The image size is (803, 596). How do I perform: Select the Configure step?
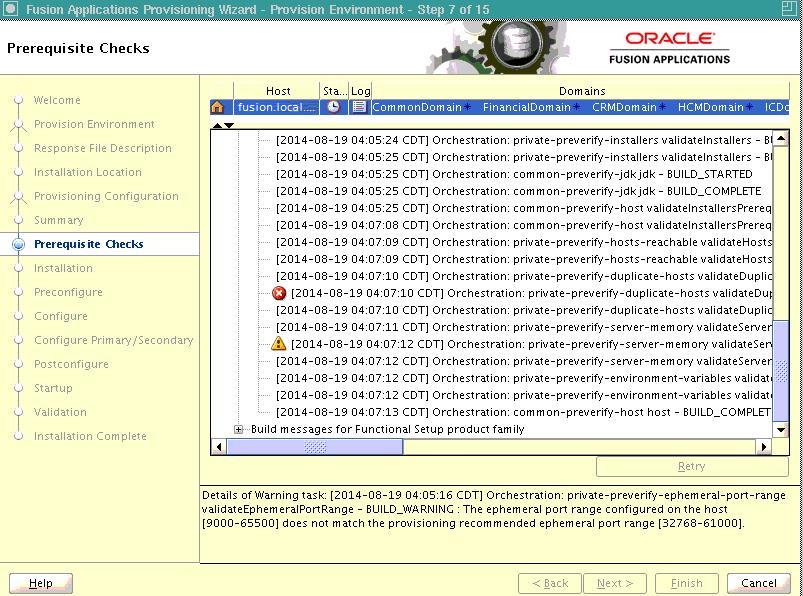[x=60, y=316]
